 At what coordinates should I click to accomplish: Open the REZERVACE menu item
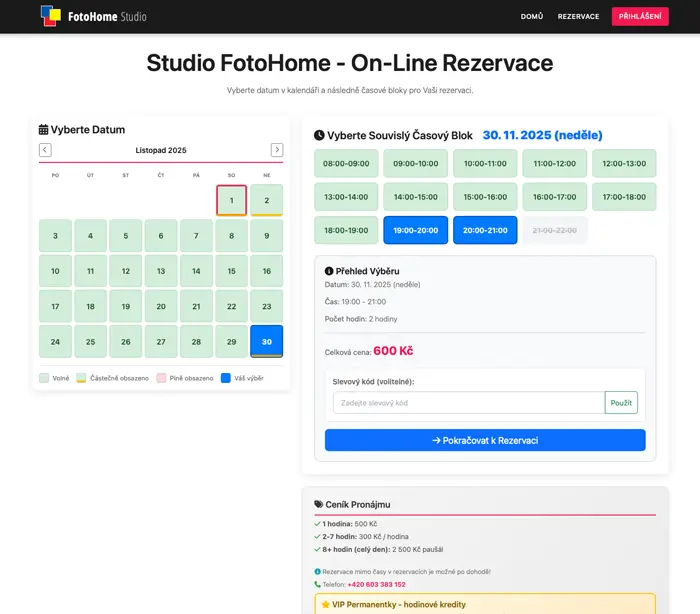pyautogui.click(x=578, y=17)
